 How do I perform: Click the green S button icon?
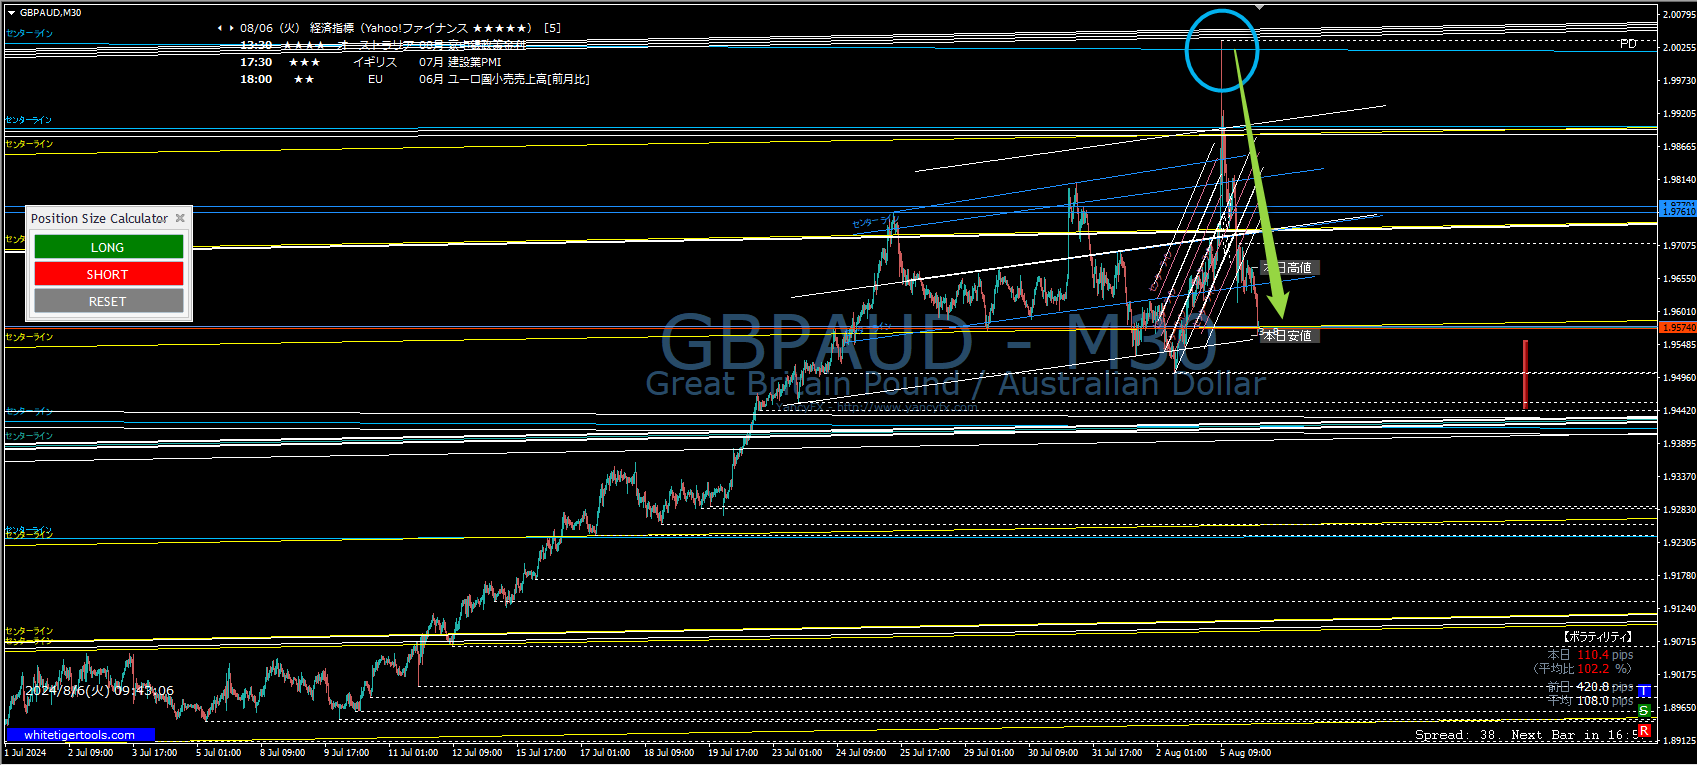pos(1644,711)
